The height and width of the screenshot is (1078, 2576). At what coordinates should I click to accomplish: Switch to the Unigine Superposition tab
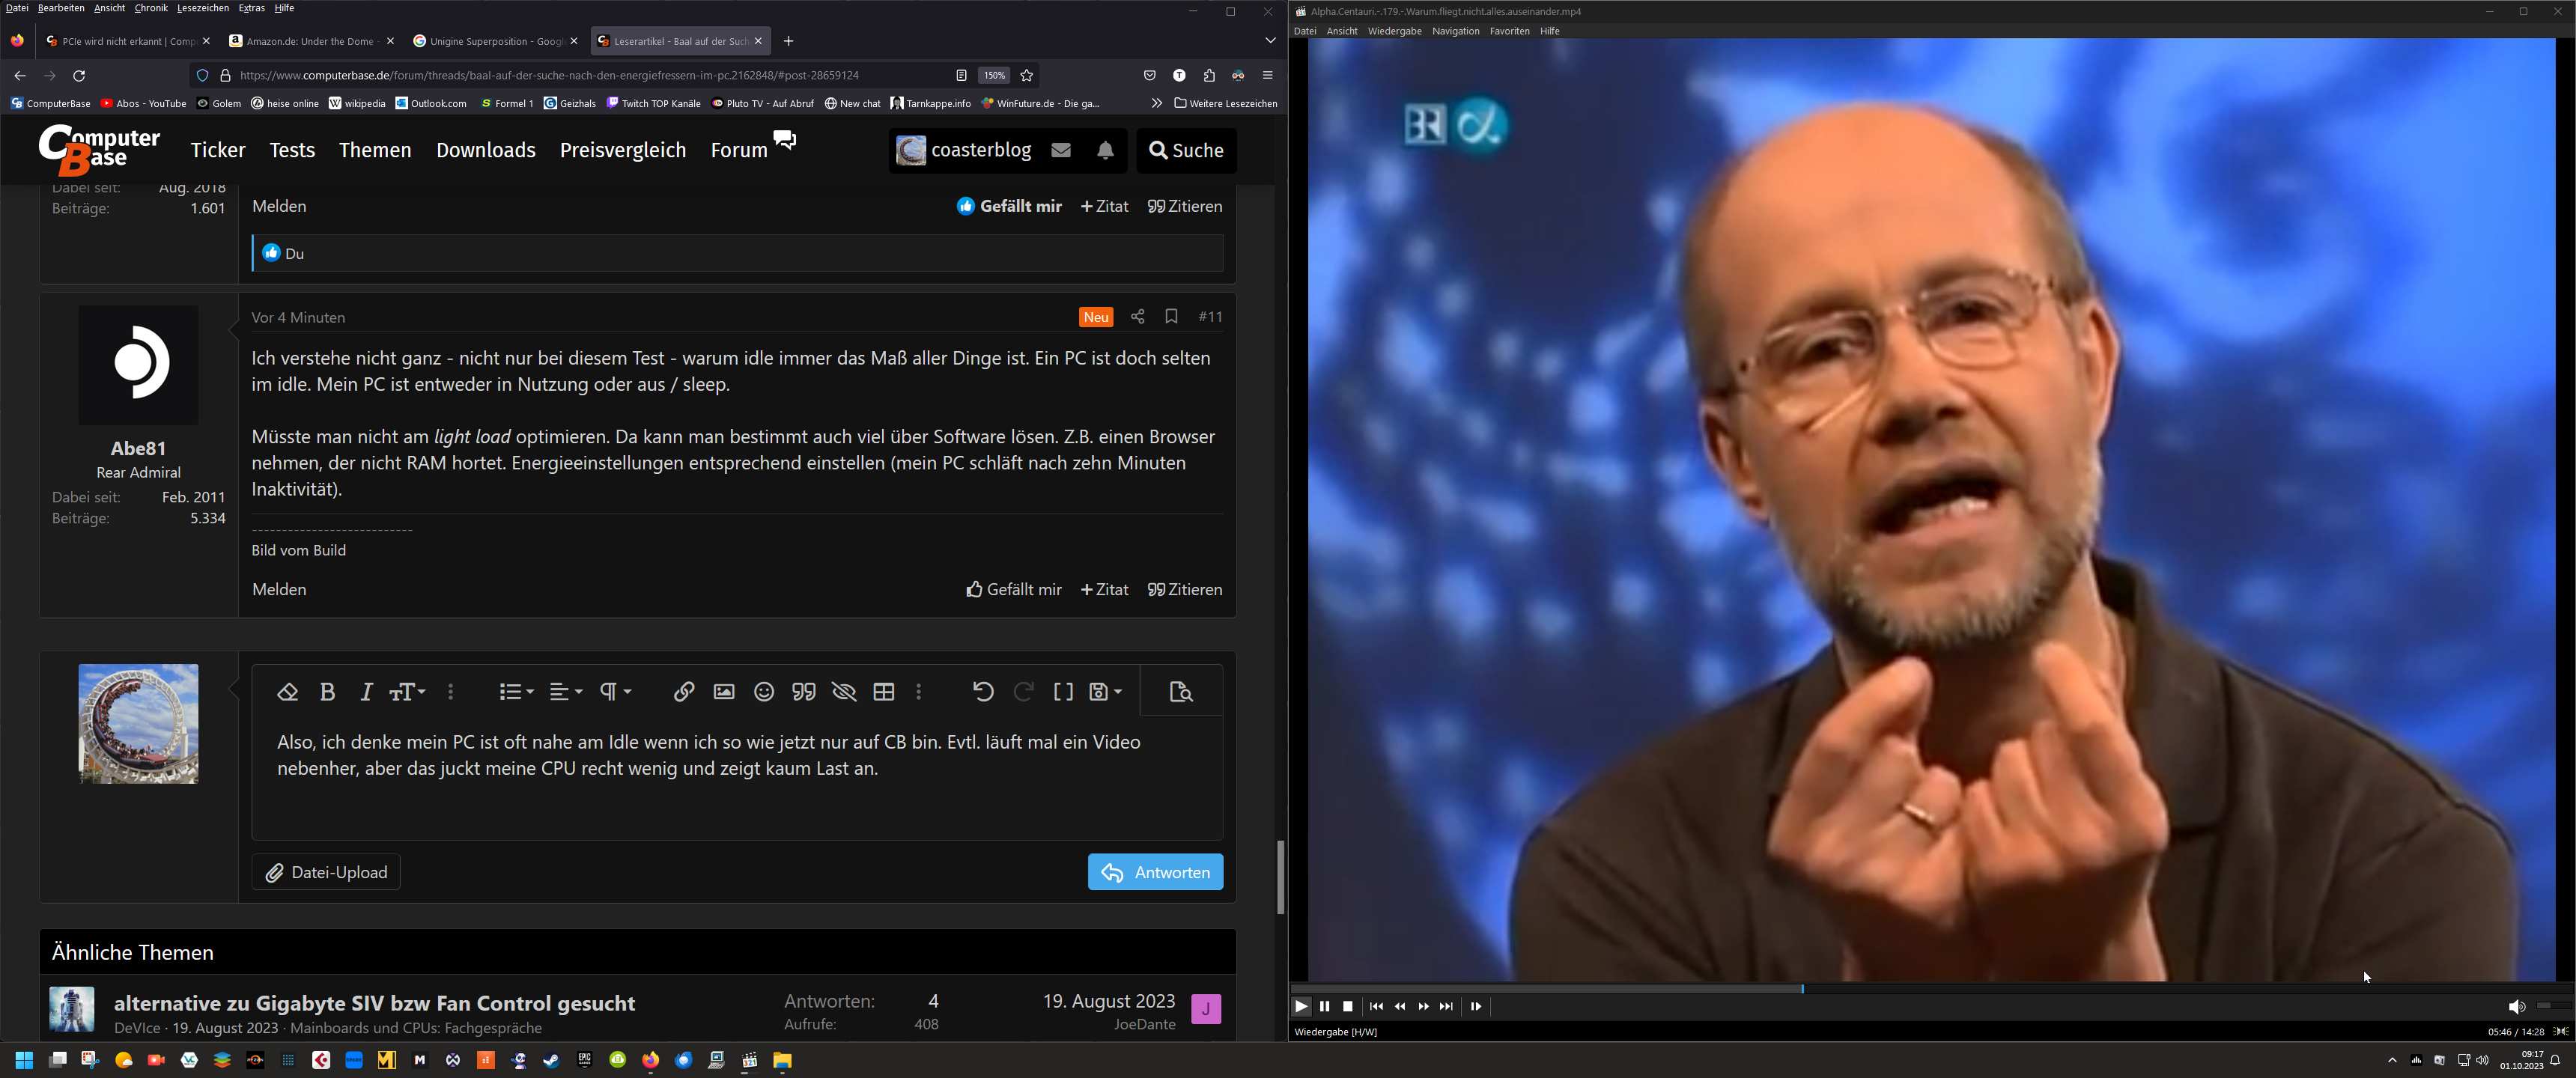tap(490, 41)
